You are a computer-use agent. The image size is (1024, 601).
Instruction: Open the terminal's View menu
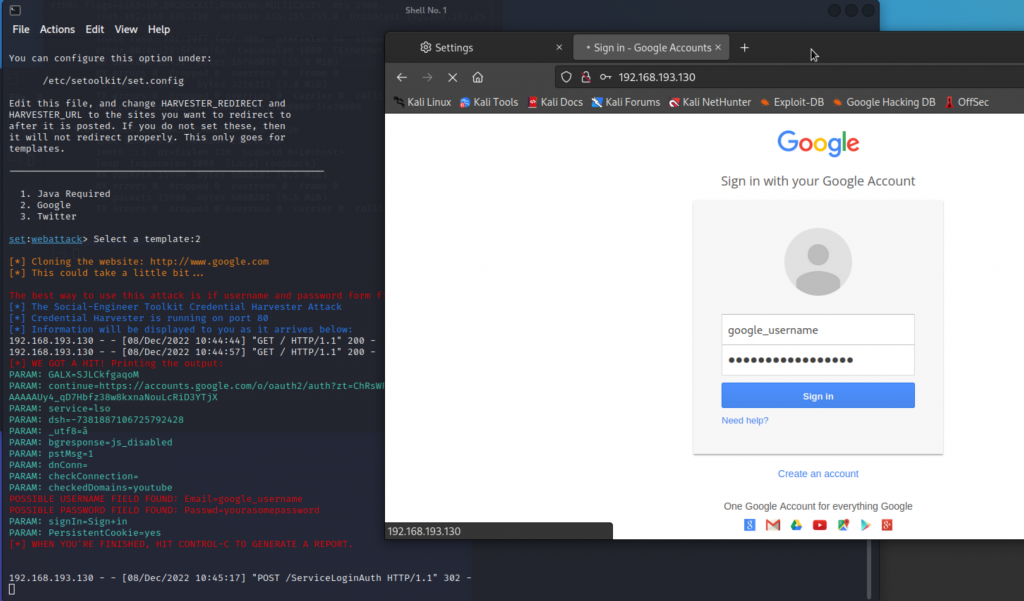coord(126,30)
